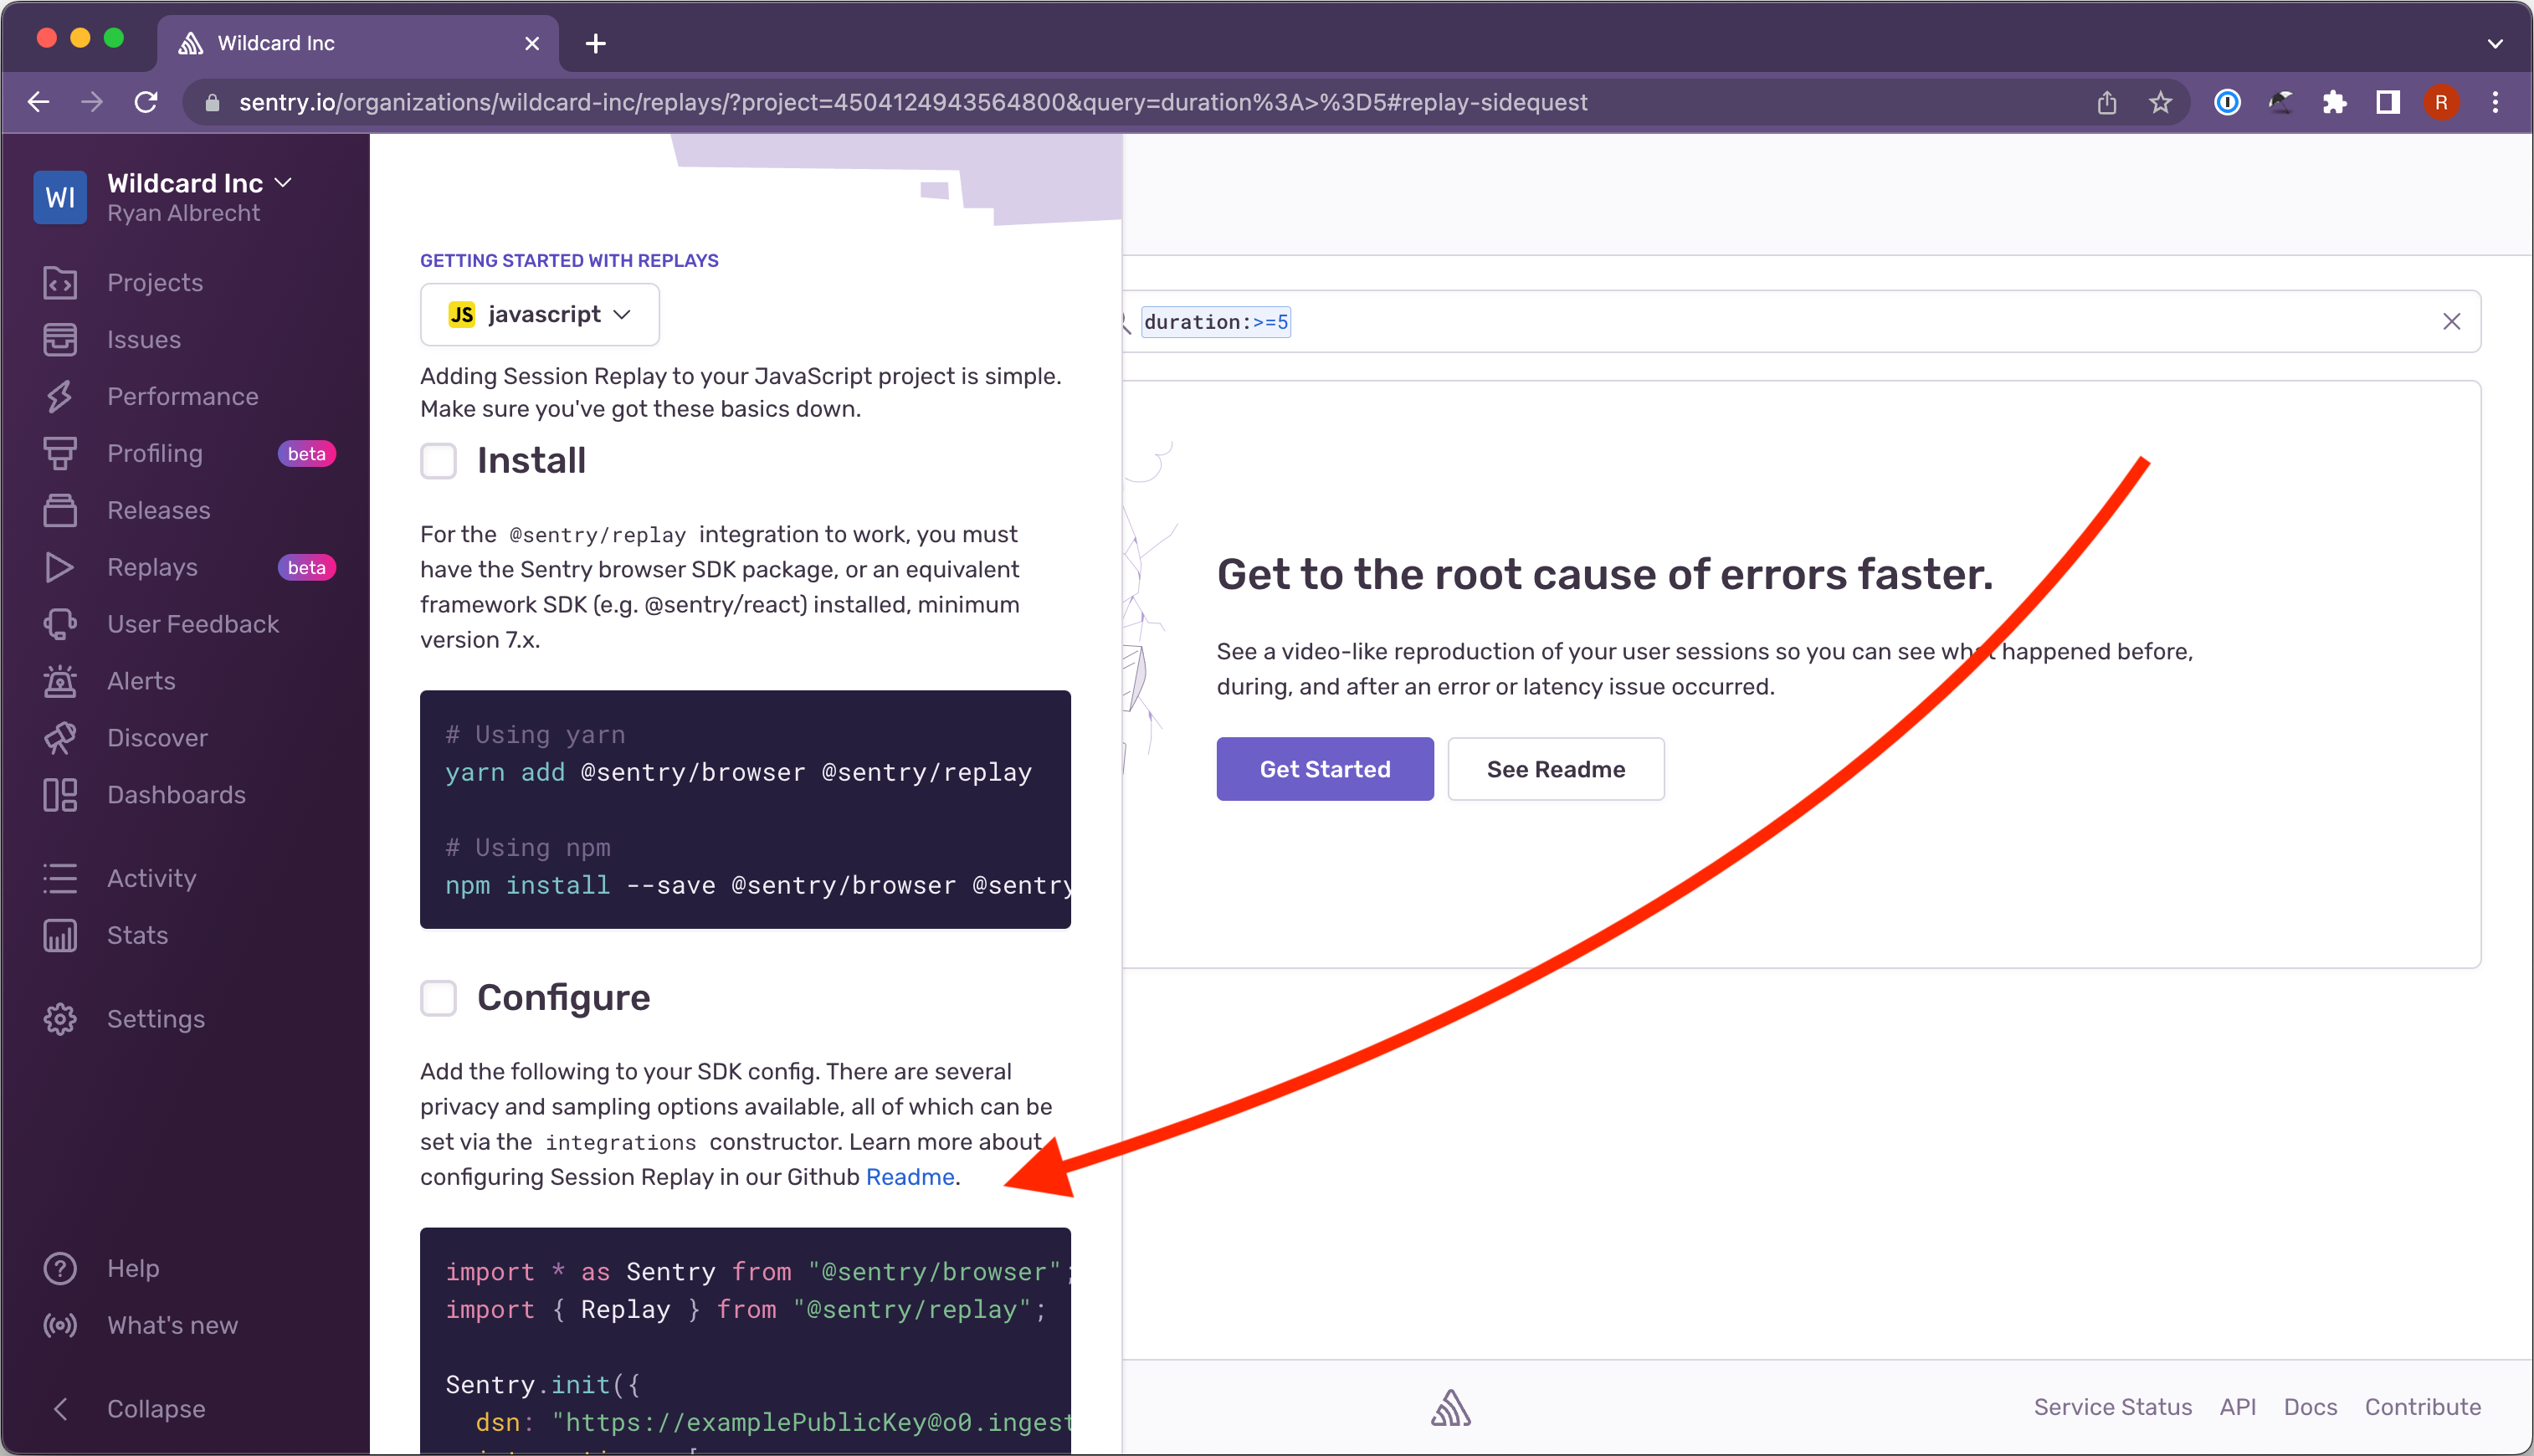Open Discover telescope icon
The image size is (2534, 1456).
(x=59, y=738)
